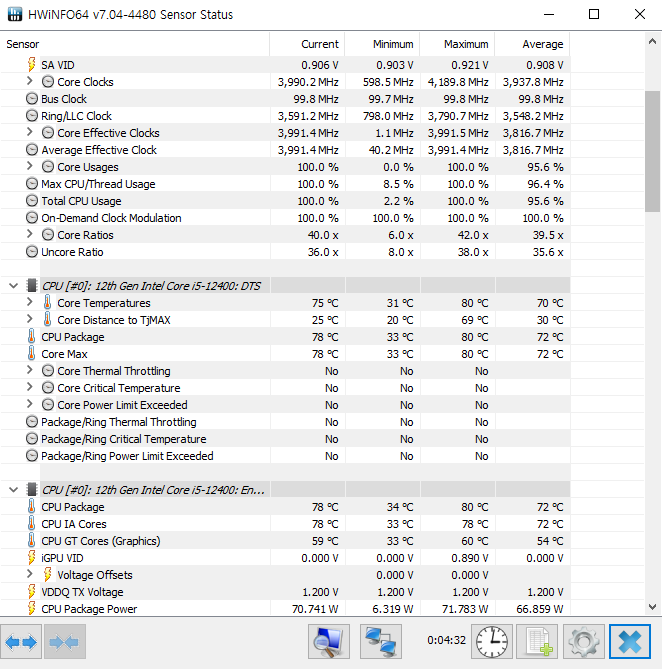662x669 pixels.
Task: Click the Bus Clock row clock icon
Action: pyautogui.click(x=32, y=99)
